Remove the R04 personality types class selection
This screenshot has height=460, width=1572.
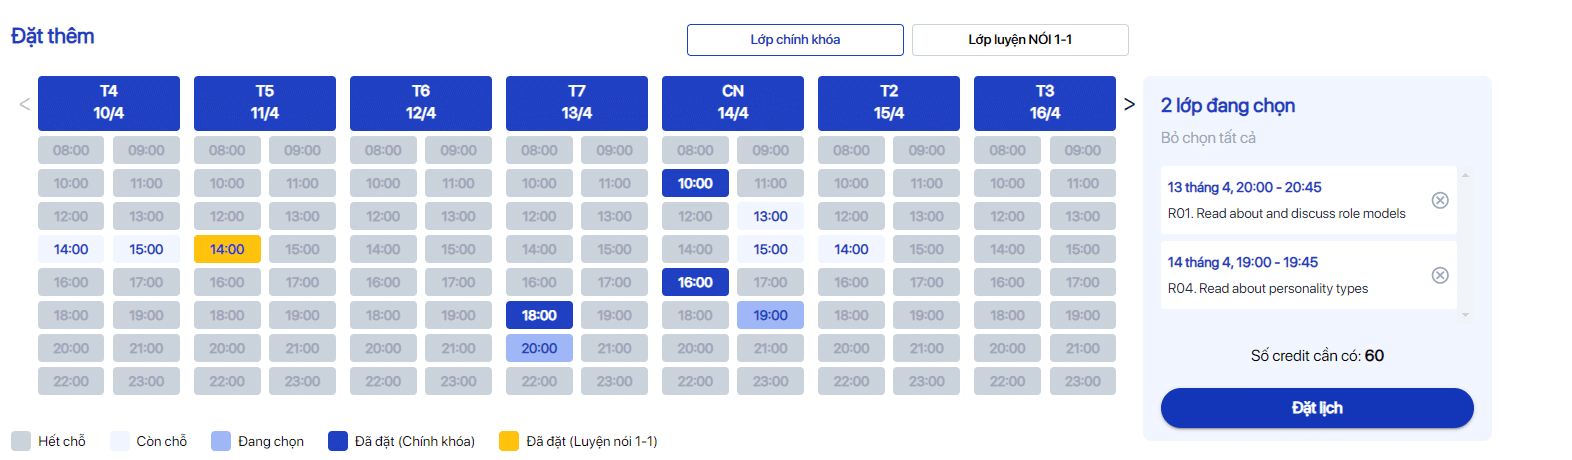[1440, 275]
